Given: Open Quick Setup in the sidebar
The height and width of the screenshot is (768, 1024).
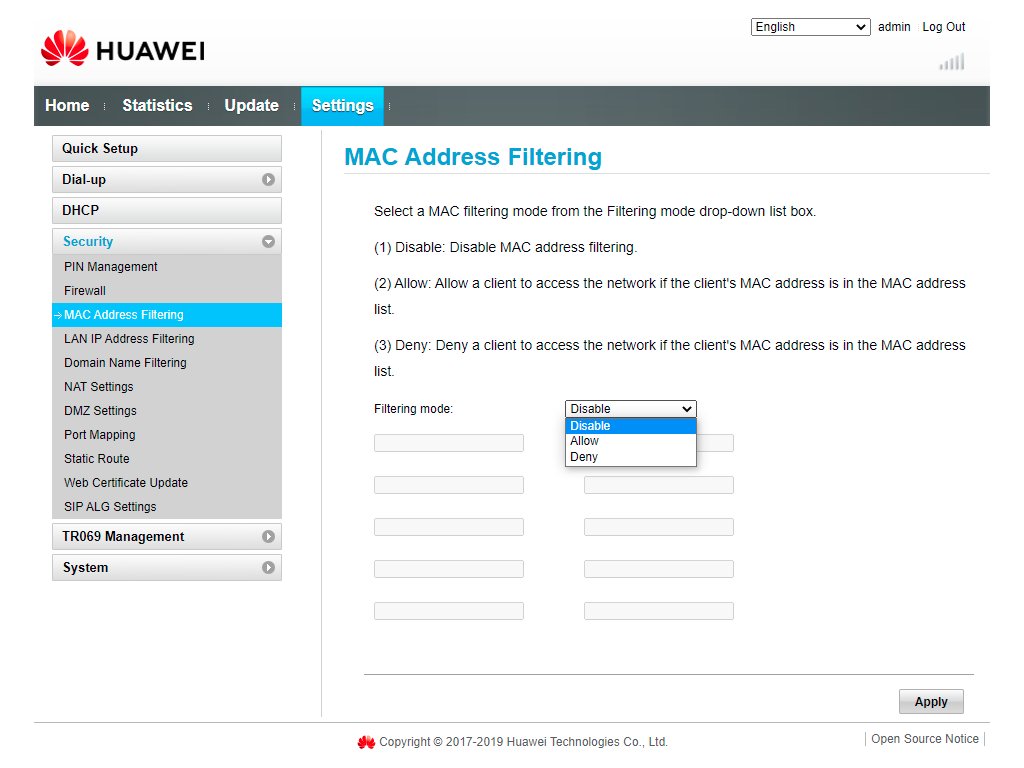Looking at the screenshot, I should click(100, 149).
